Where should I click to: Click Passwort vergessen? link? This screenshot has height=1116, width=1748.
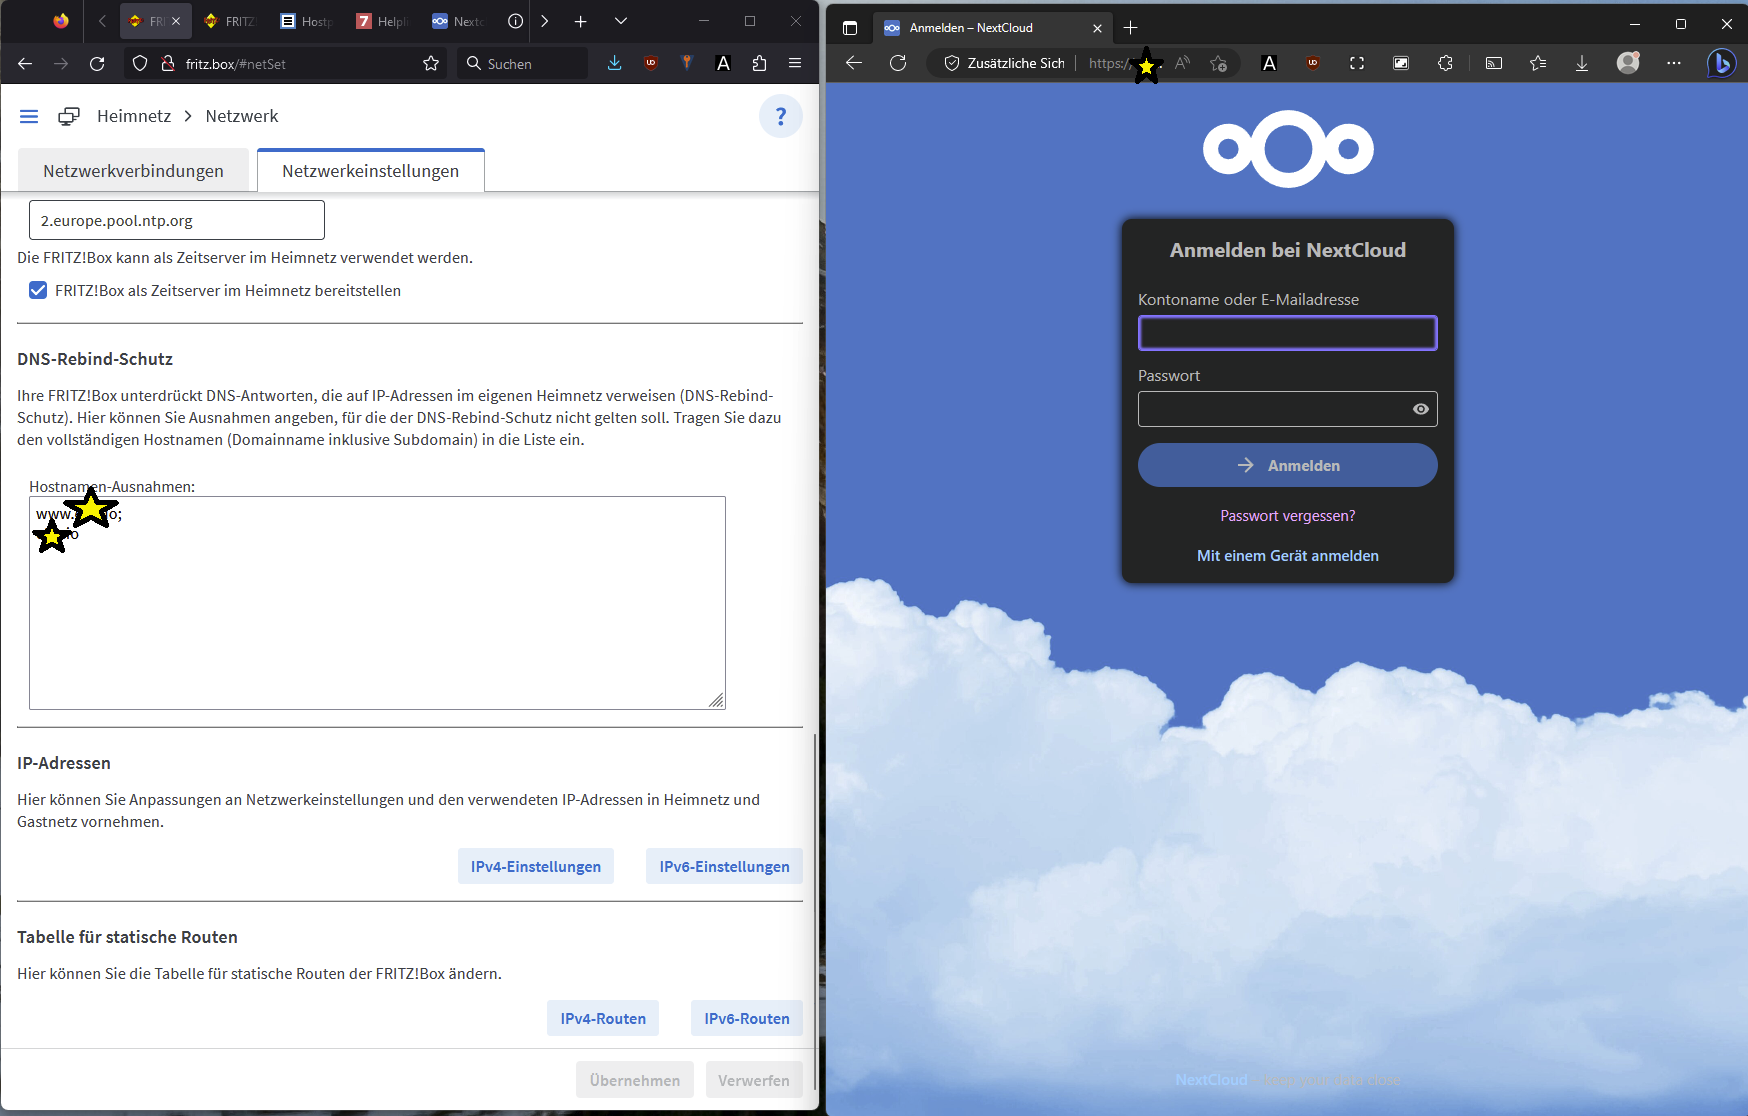pos(1288,516)
